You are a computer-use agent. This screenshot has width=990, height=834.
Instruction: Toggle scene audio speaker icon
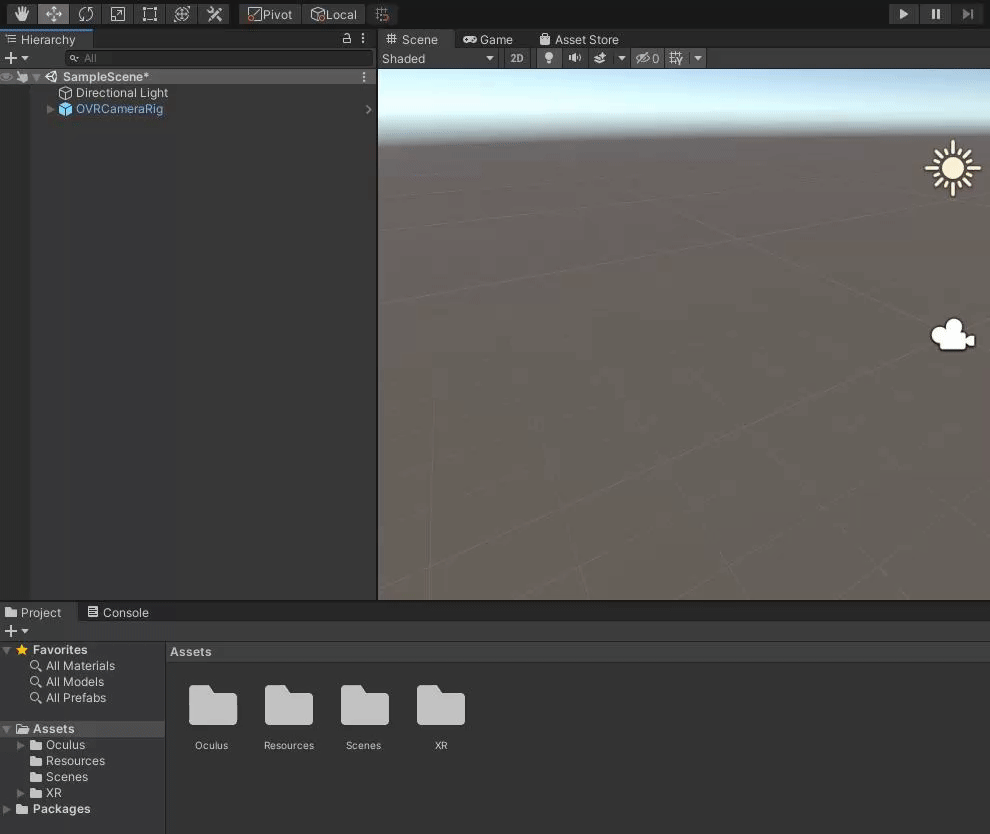(575, 58)
